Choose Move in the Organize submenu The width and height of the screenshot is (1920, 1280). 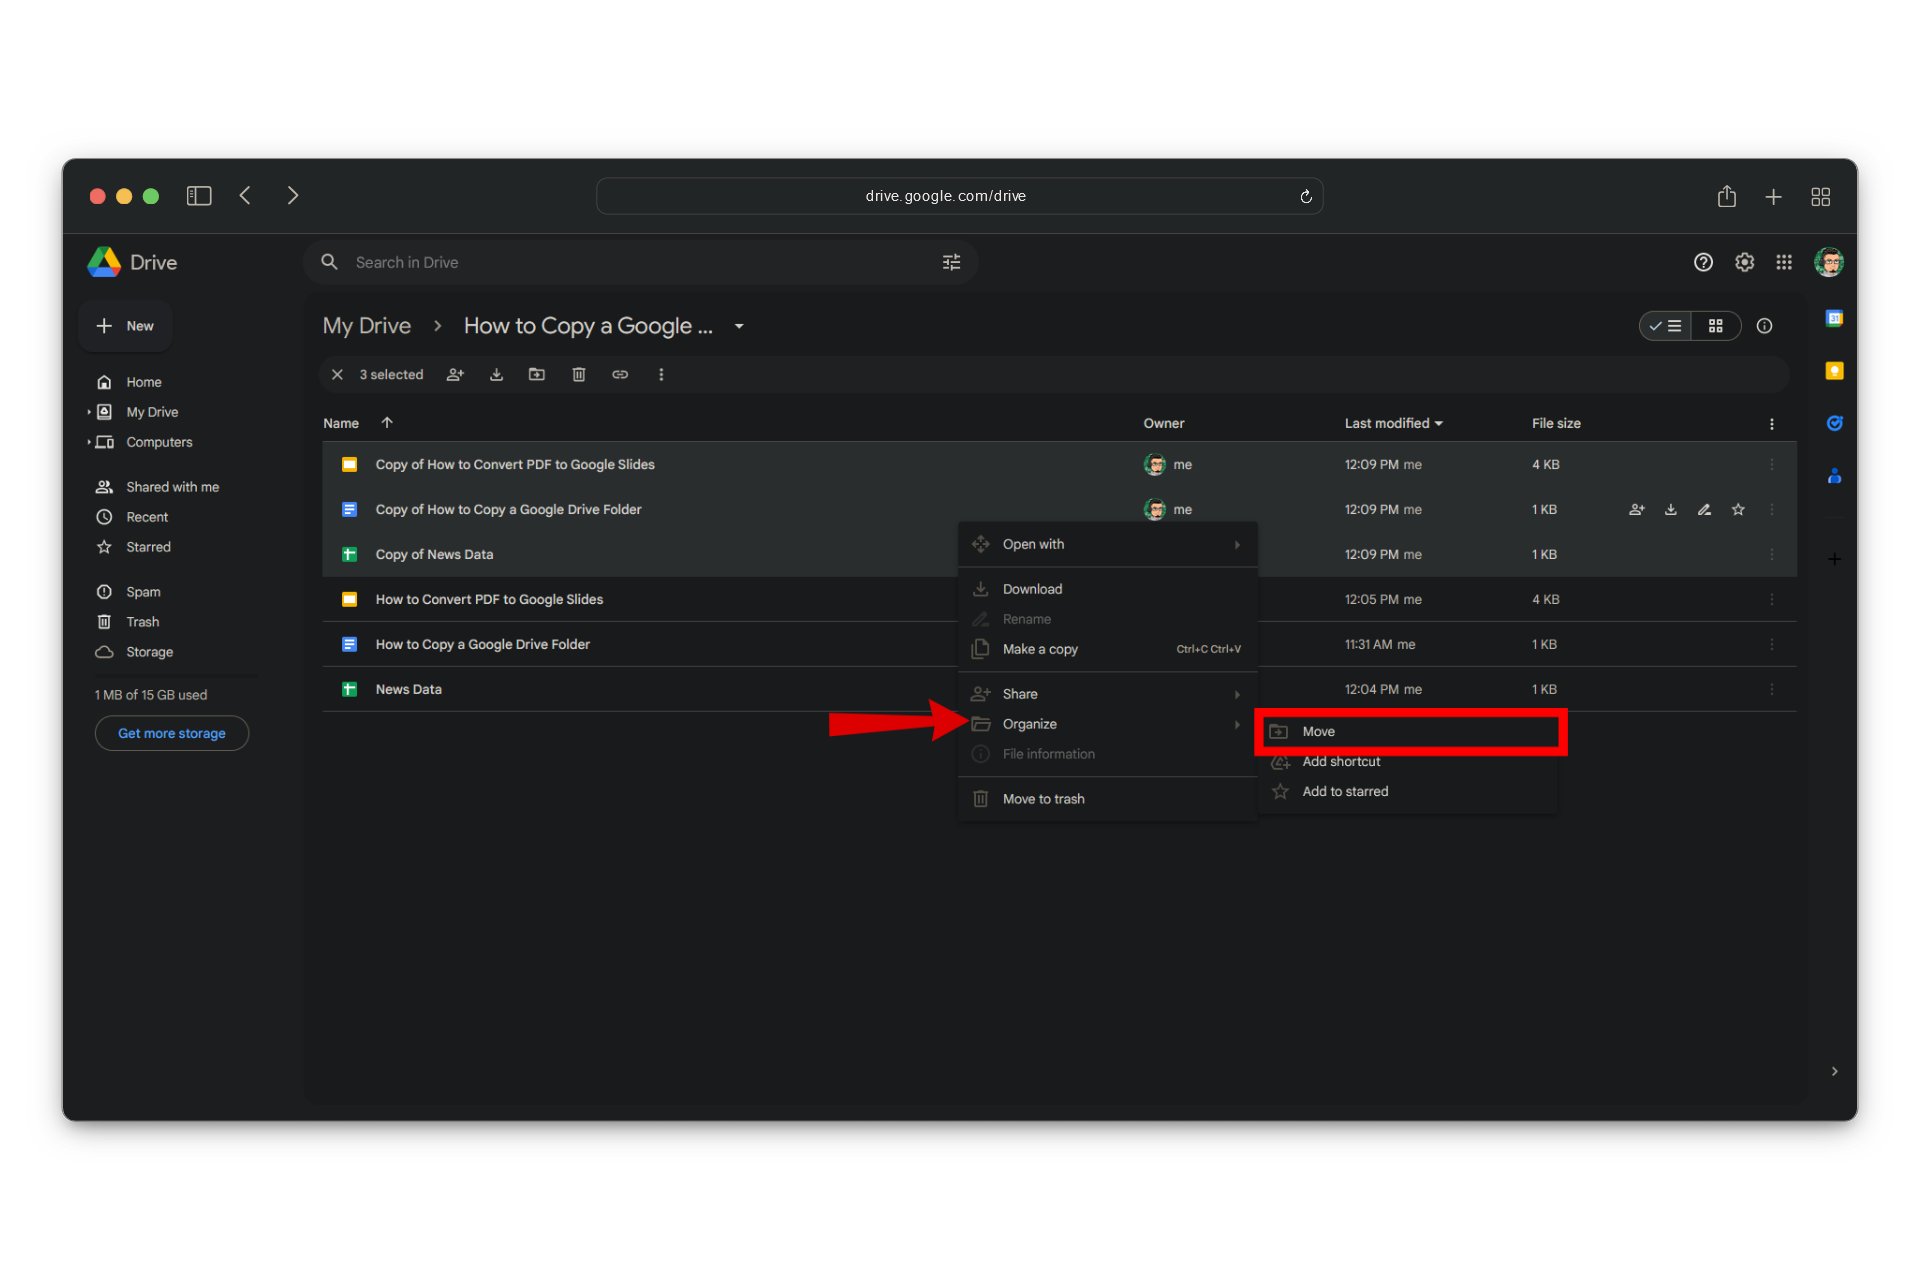(1319, 731)
